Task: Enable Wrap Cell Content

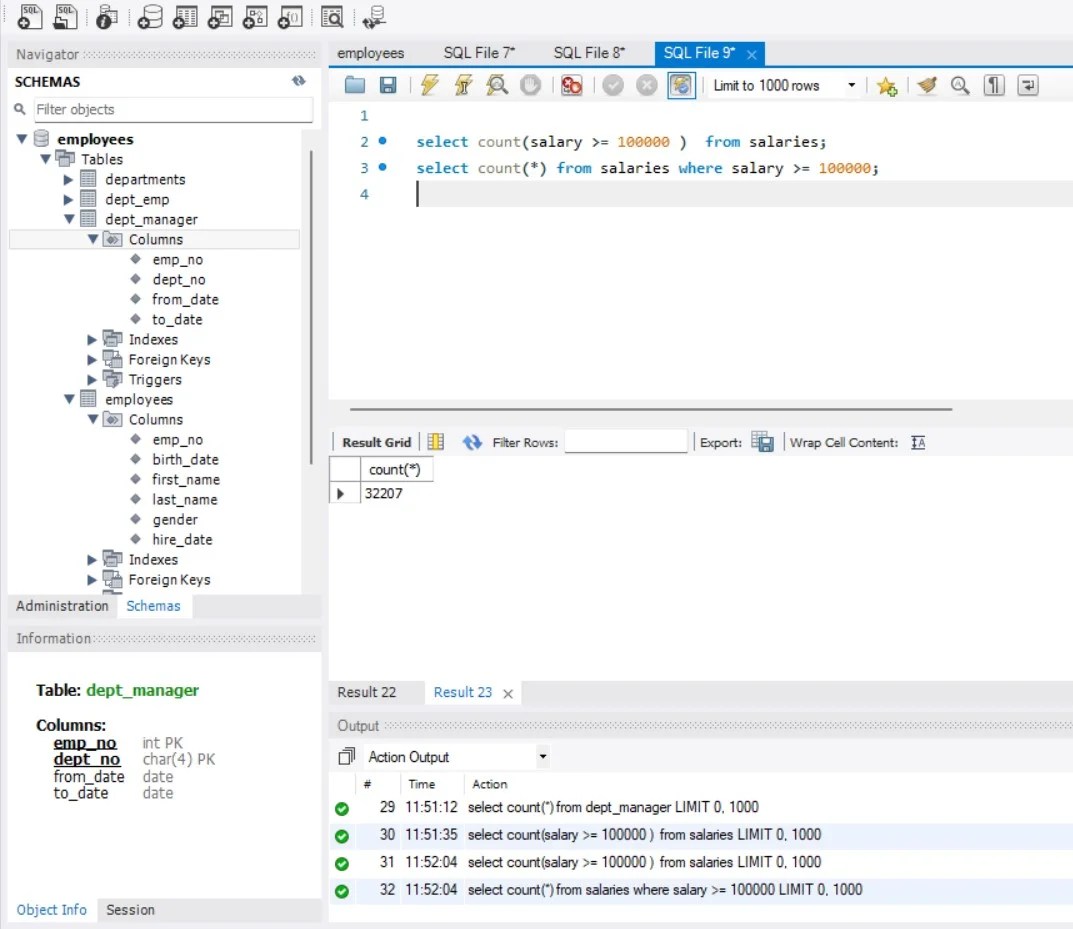Action: tap(917, 441)
